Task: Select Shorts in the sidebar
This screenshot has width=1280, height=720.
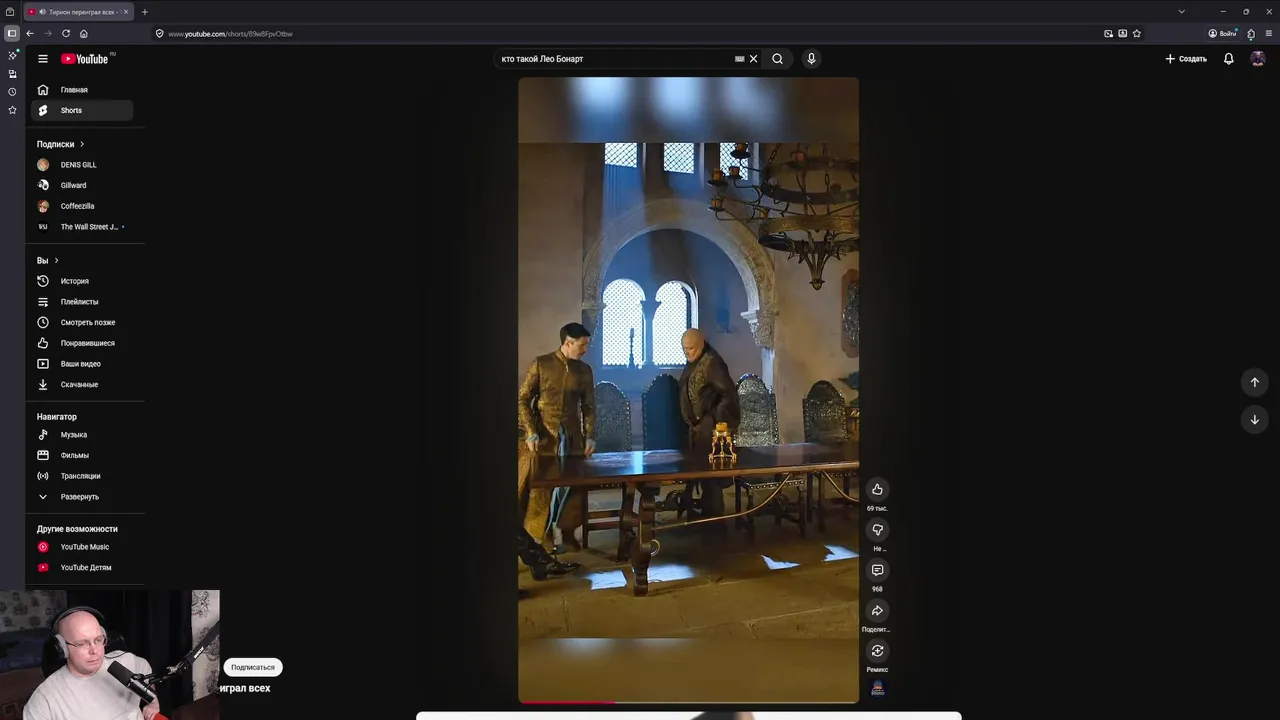Action: [x=80, y=110]
